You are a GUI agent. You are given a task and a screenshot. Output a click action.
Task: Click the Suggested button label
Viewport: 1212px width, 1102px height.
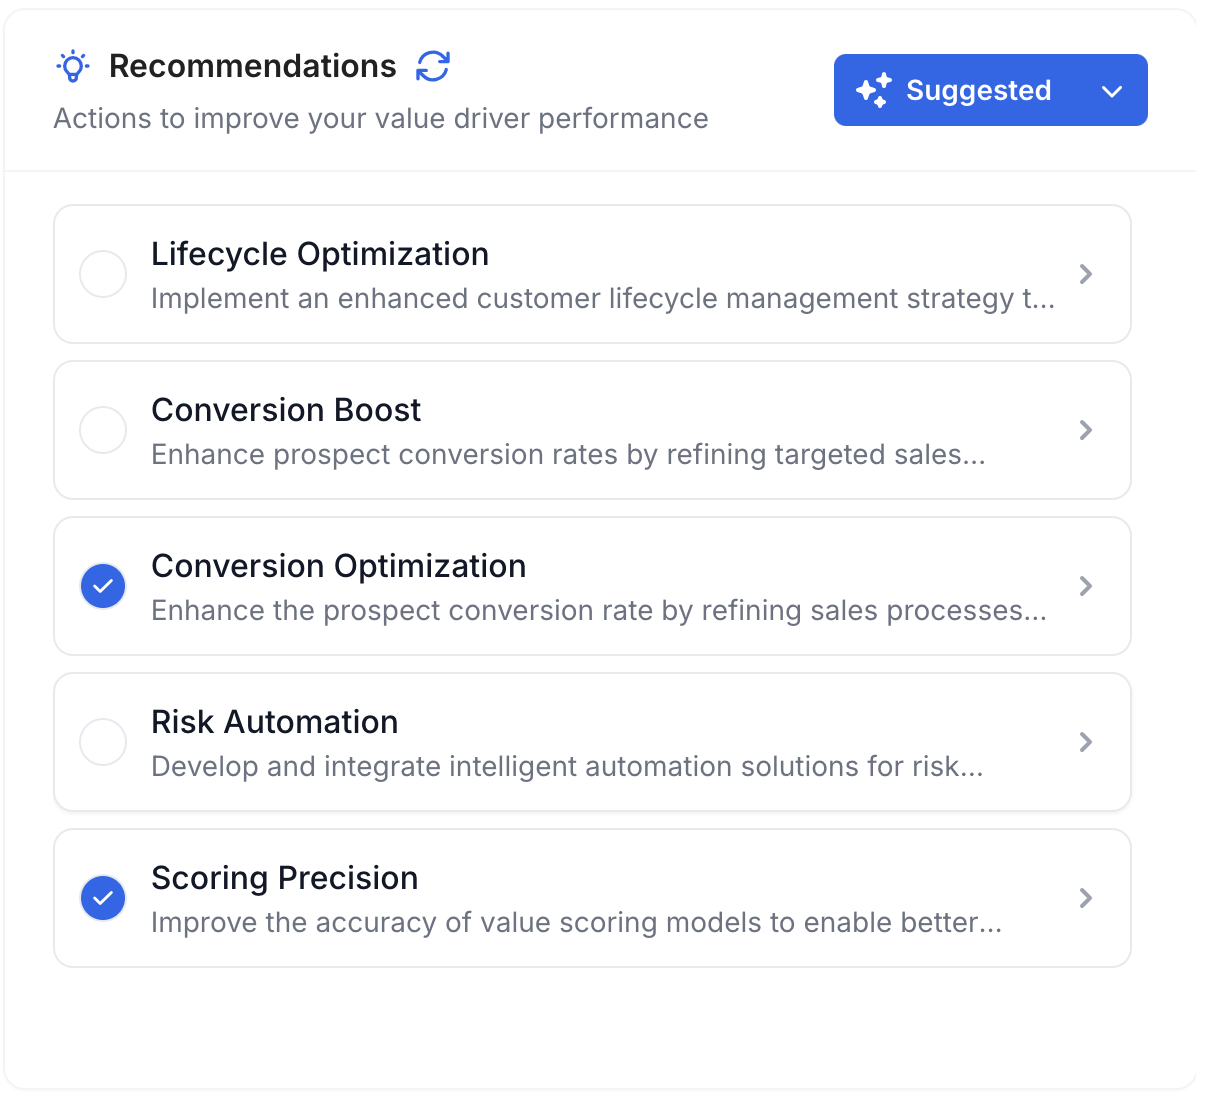click(978, 90)
